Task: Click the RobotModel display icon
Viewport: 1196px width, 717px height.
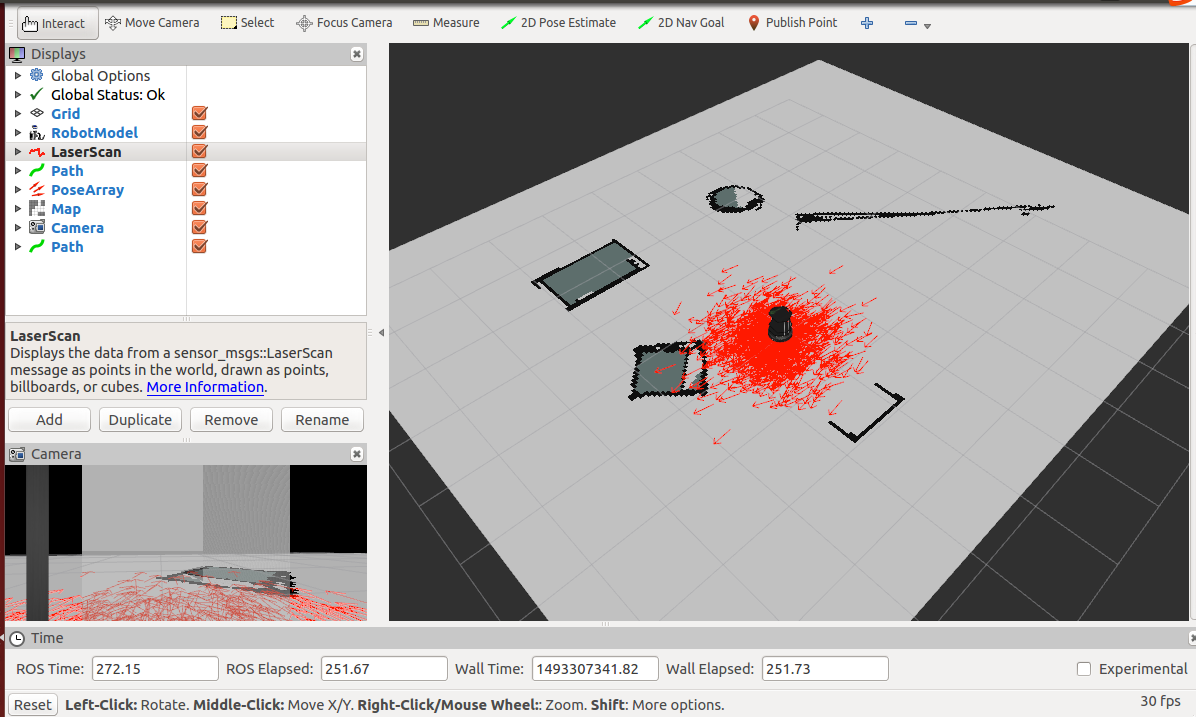Action: [x=37, y=132]
